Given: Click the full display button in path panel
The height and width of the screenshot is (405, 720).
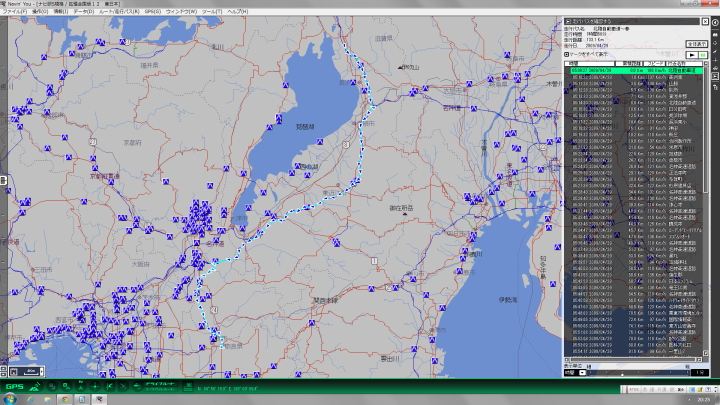Looking at the screenshot, I should click(697, 44).
